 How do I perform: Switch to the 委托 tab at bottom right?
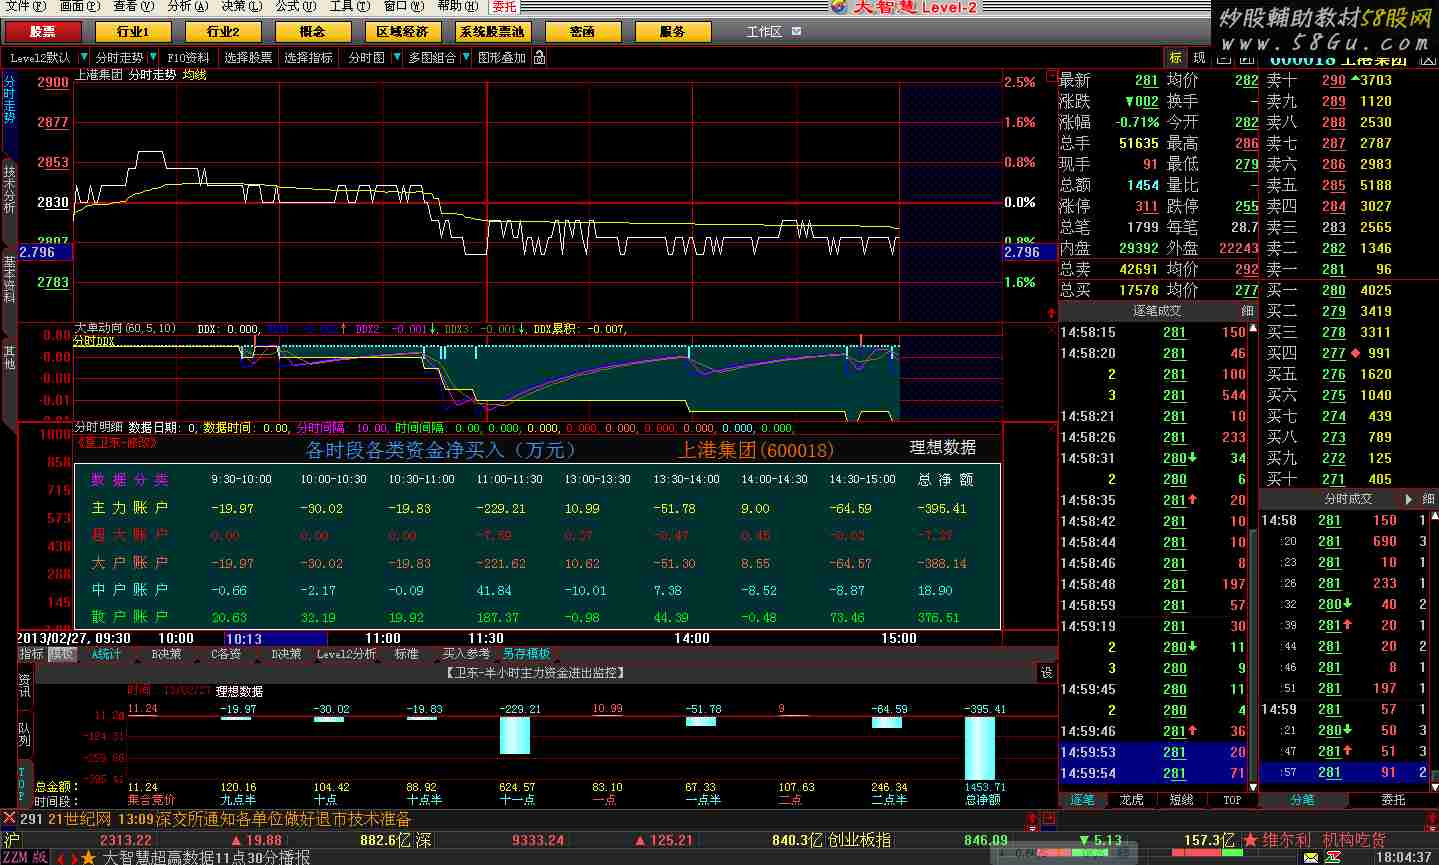click(x=1393, y=800)
